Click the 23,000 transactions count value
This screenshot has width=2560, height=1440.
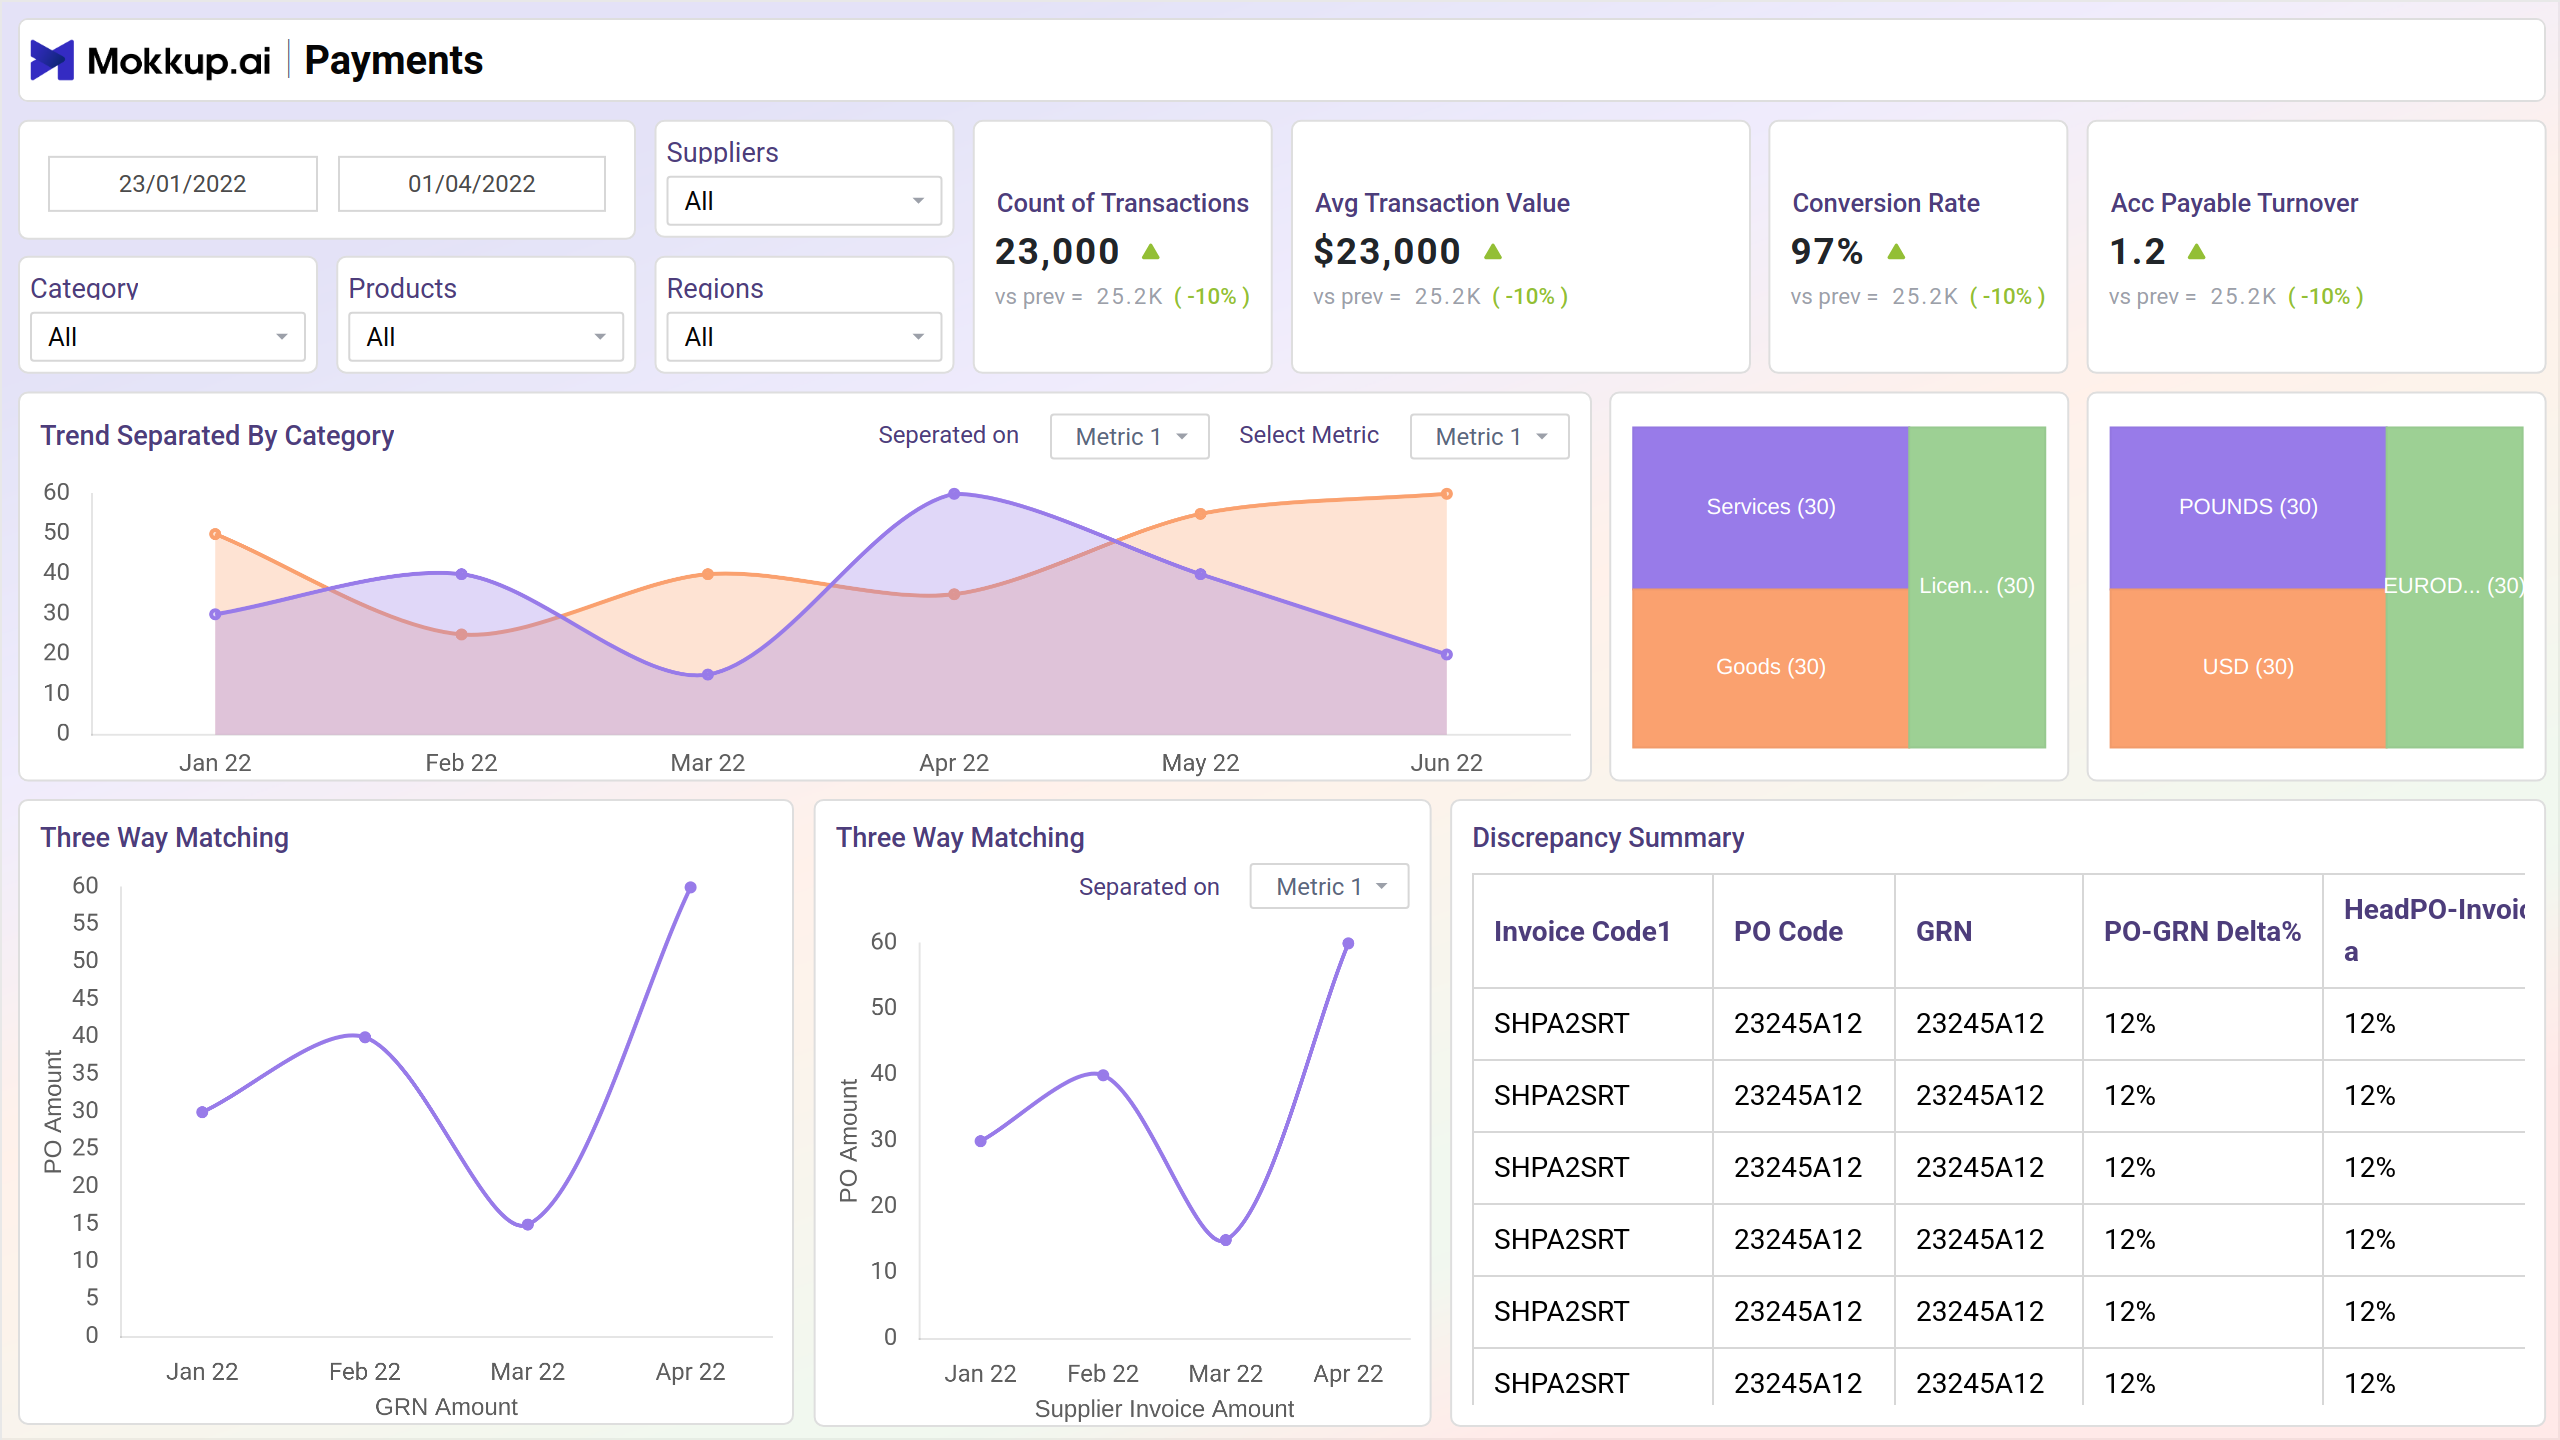1057,252
